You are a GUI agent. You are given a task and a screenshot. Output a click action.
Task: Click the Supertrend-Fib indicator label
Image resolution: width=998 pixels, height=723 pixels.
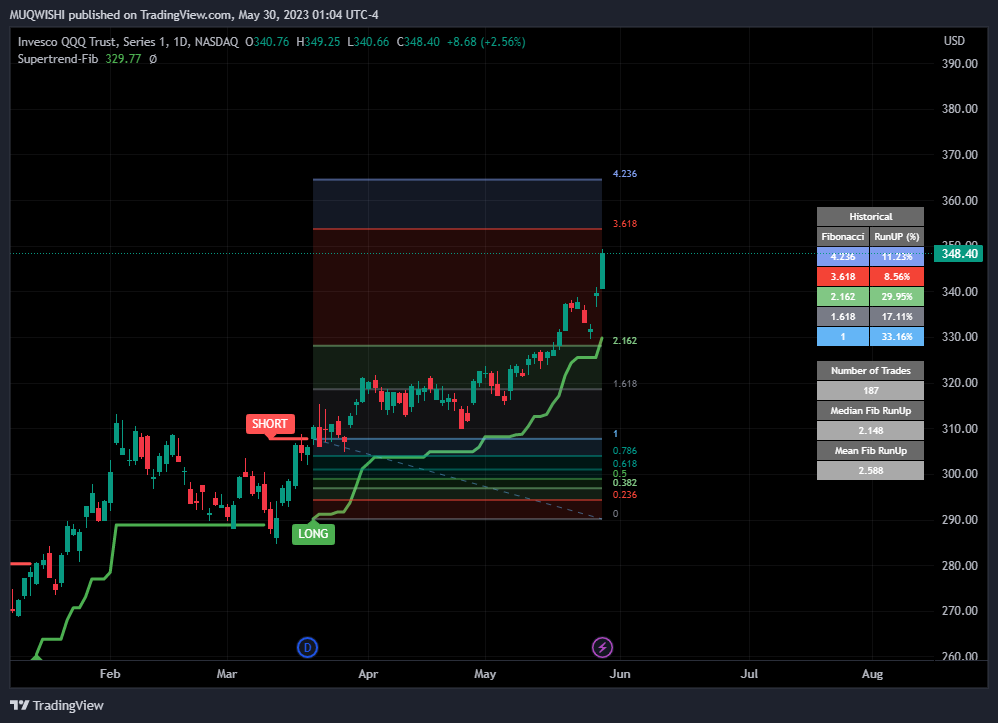pyautogui.click(x=58, y=59)
